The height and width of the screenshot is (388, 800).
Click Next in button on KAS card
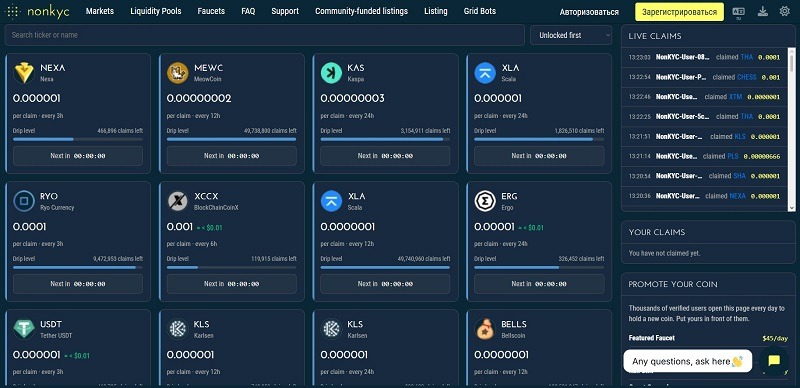tap(385, 156)
